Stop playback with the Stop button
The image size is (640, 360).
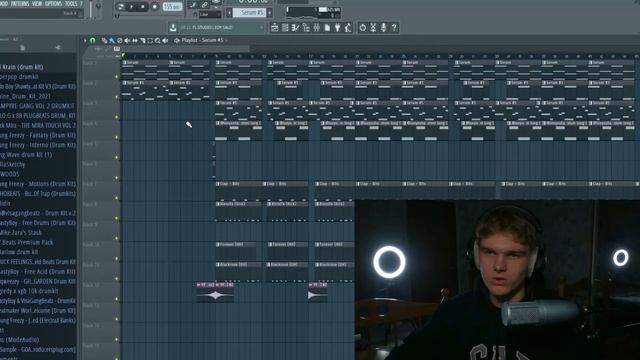(142, 7)
